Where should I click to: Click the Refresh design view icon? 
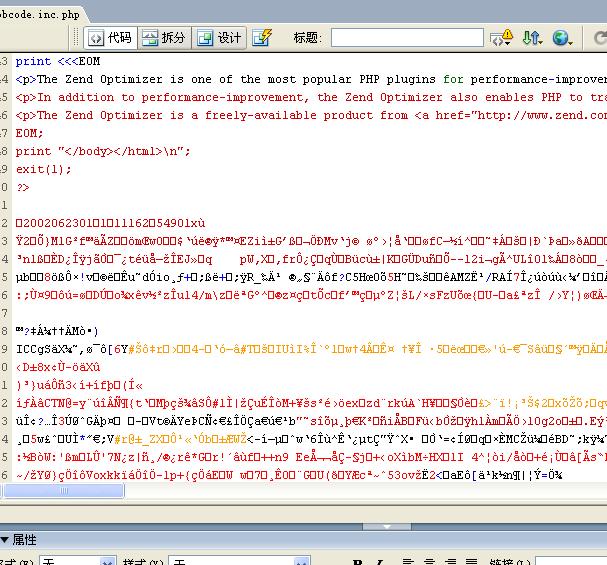600,38
